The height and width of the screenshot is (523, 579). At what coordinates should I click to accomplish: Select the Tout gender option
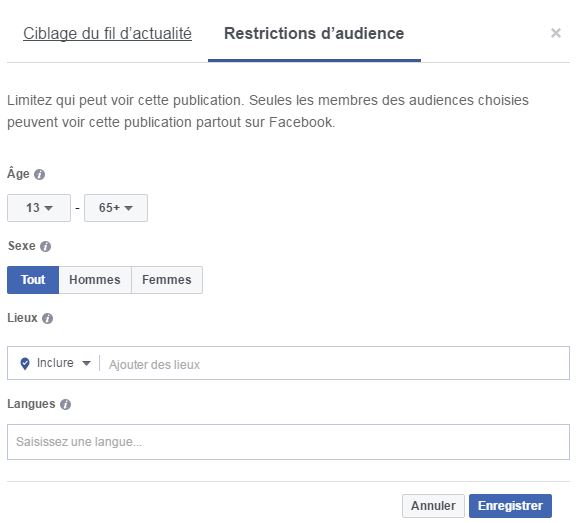(33, 280)
